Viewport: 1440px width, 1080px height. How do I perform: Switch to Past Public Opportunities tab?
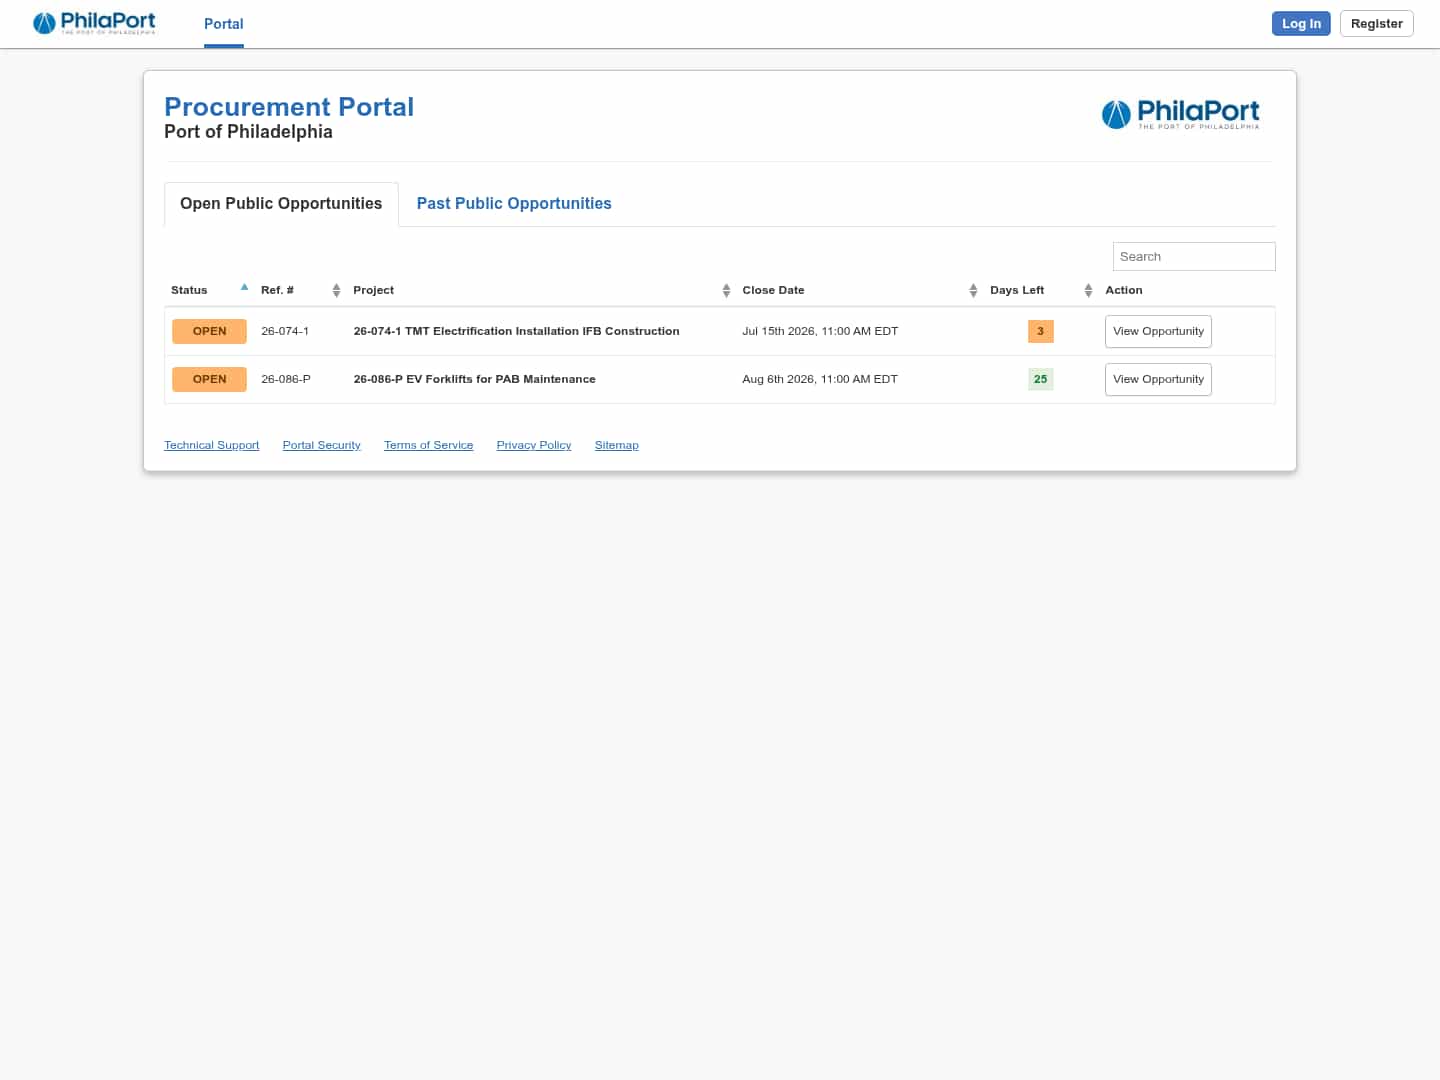[514, 204]
